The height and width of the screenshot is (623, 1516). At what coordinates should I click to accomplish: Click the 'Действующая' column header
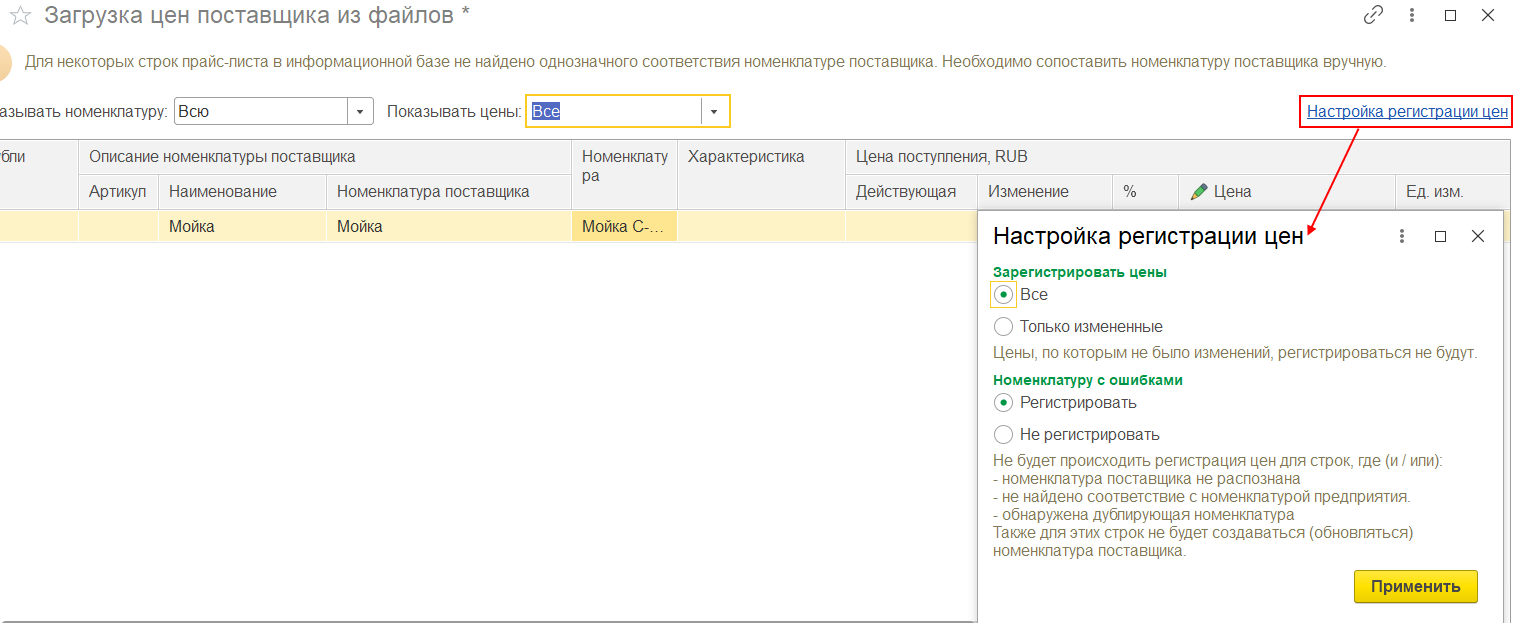(x=905, y=191)
